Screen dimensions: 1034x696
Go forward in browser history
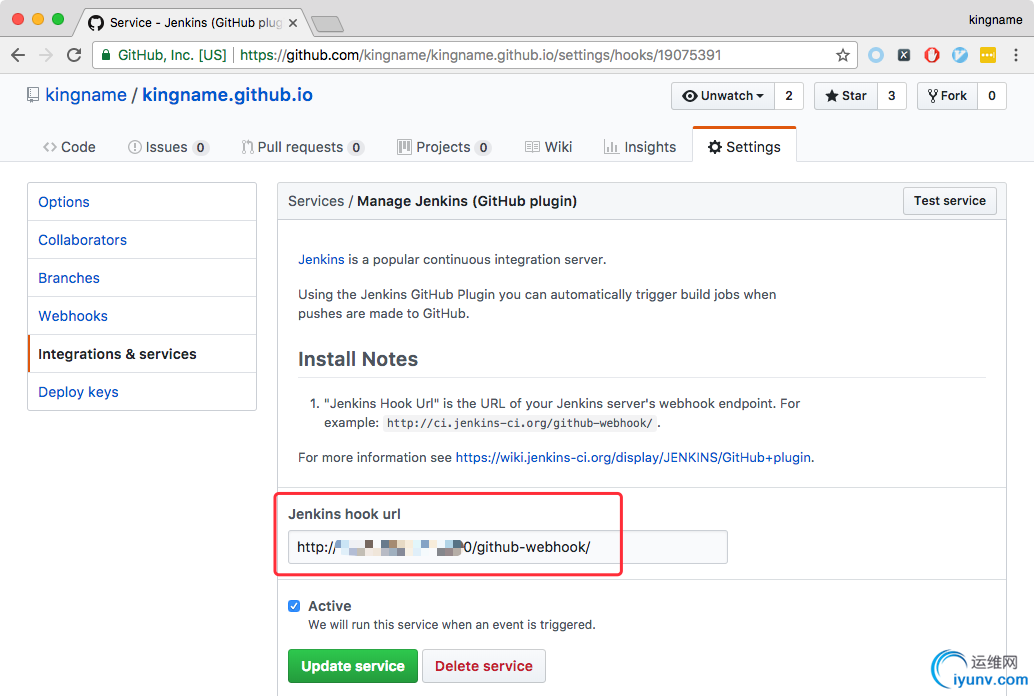(46, 55)
